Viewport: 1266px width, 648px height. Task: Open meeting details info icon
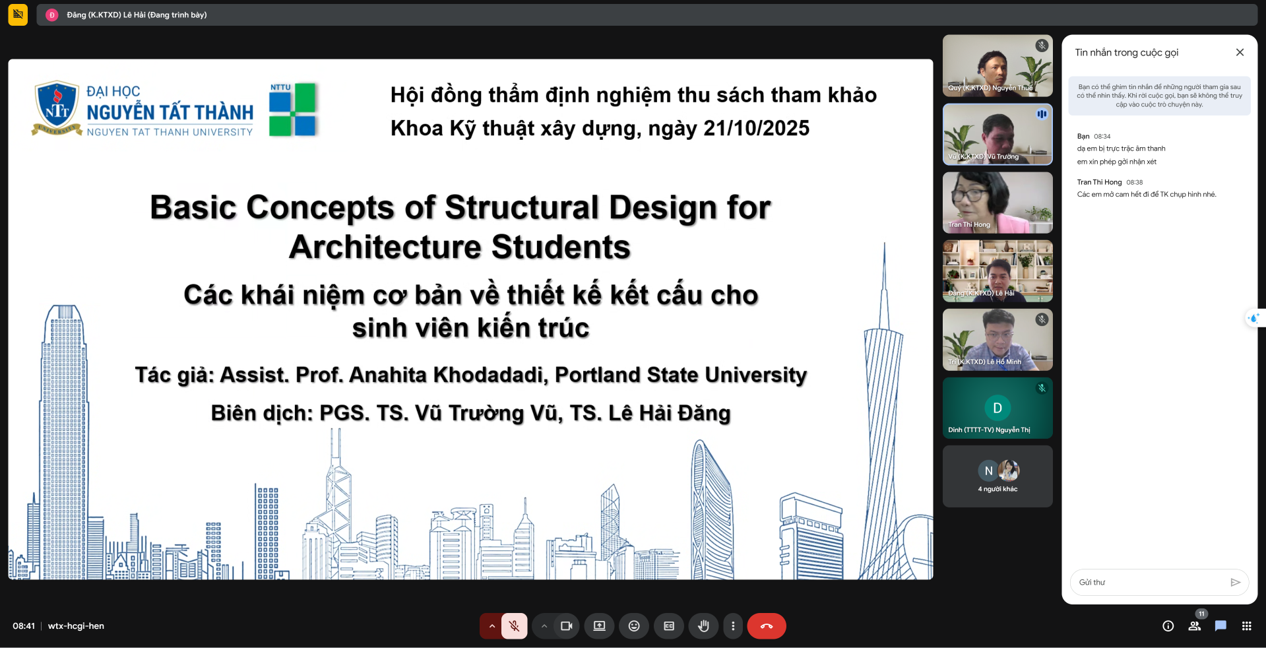coord(1168,626)
